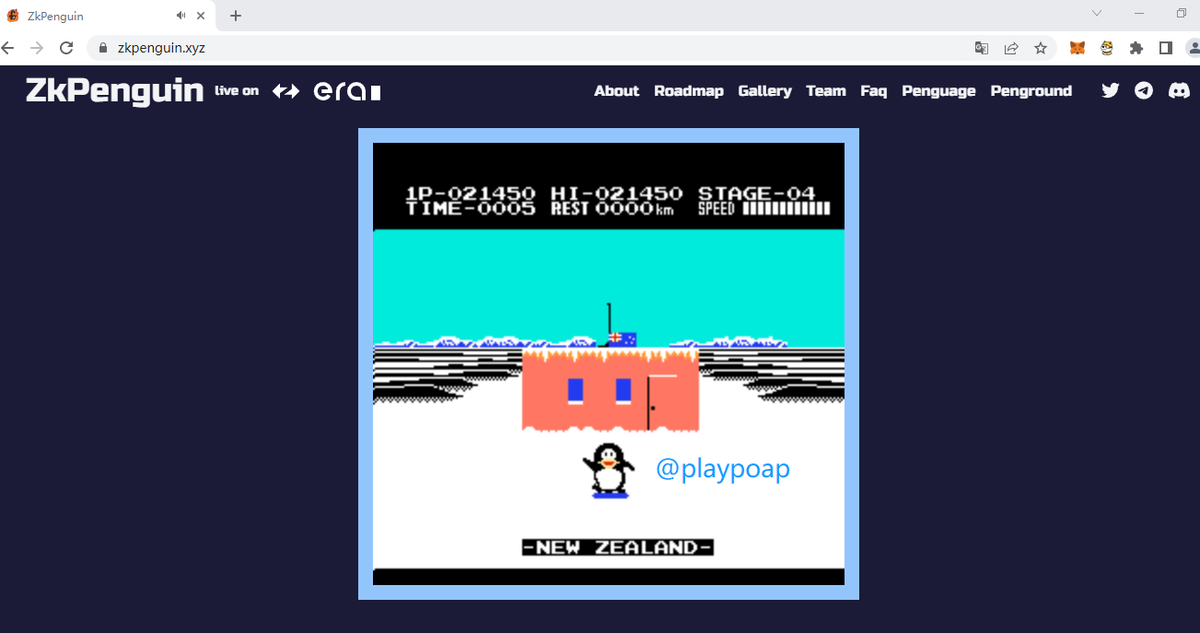The width and height of the screenshot is (1200, 633).
Task: Click the pink station house
Action: tap(610, 390)
